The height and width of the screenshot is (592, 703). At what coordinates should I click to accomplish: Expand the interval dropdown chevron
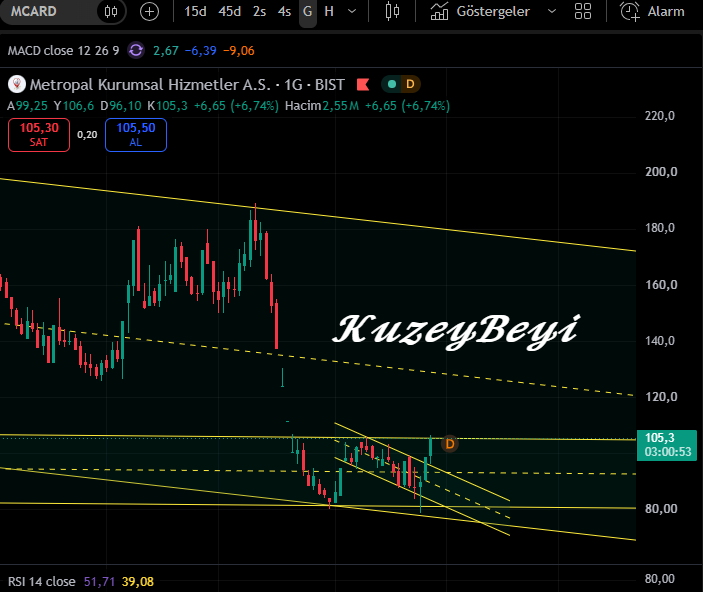pos(352,11)
